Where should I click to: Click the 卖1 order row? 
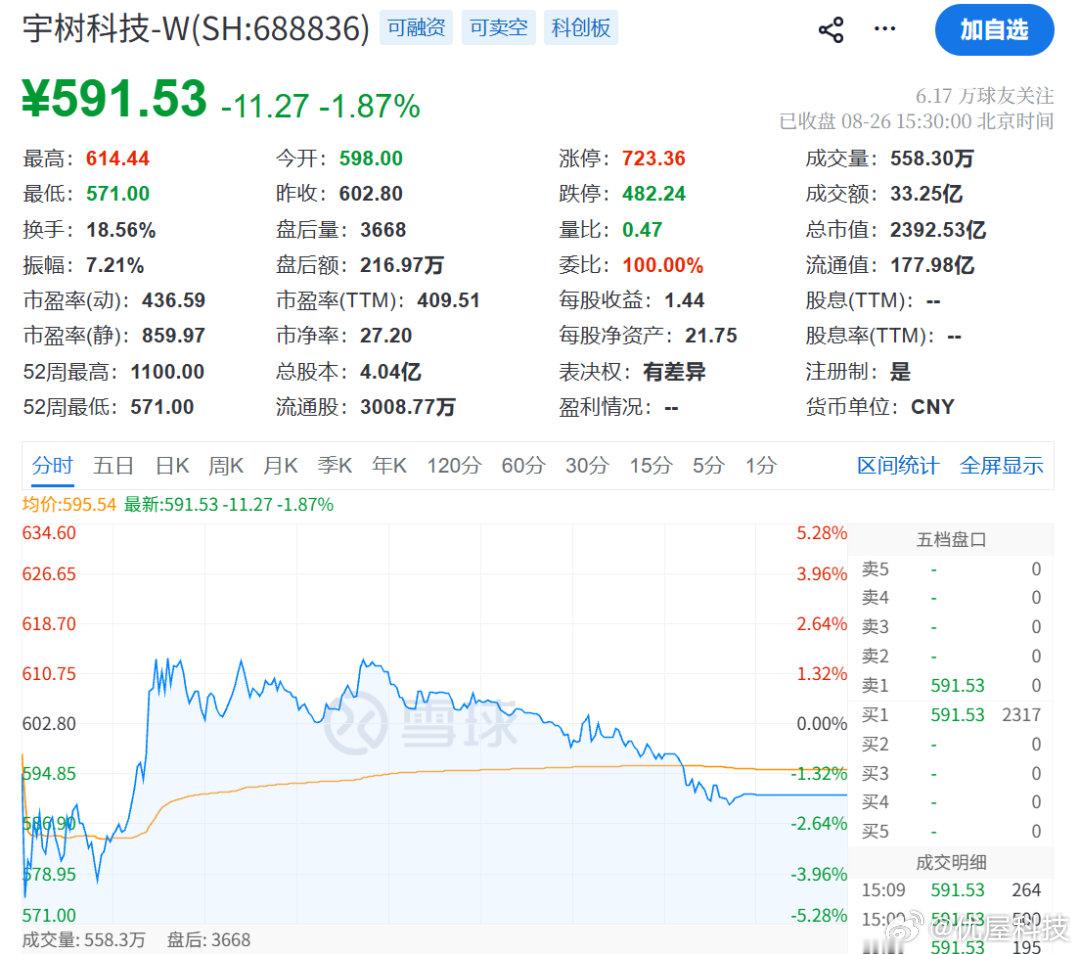pyautogui.click(x=951, y=686)
